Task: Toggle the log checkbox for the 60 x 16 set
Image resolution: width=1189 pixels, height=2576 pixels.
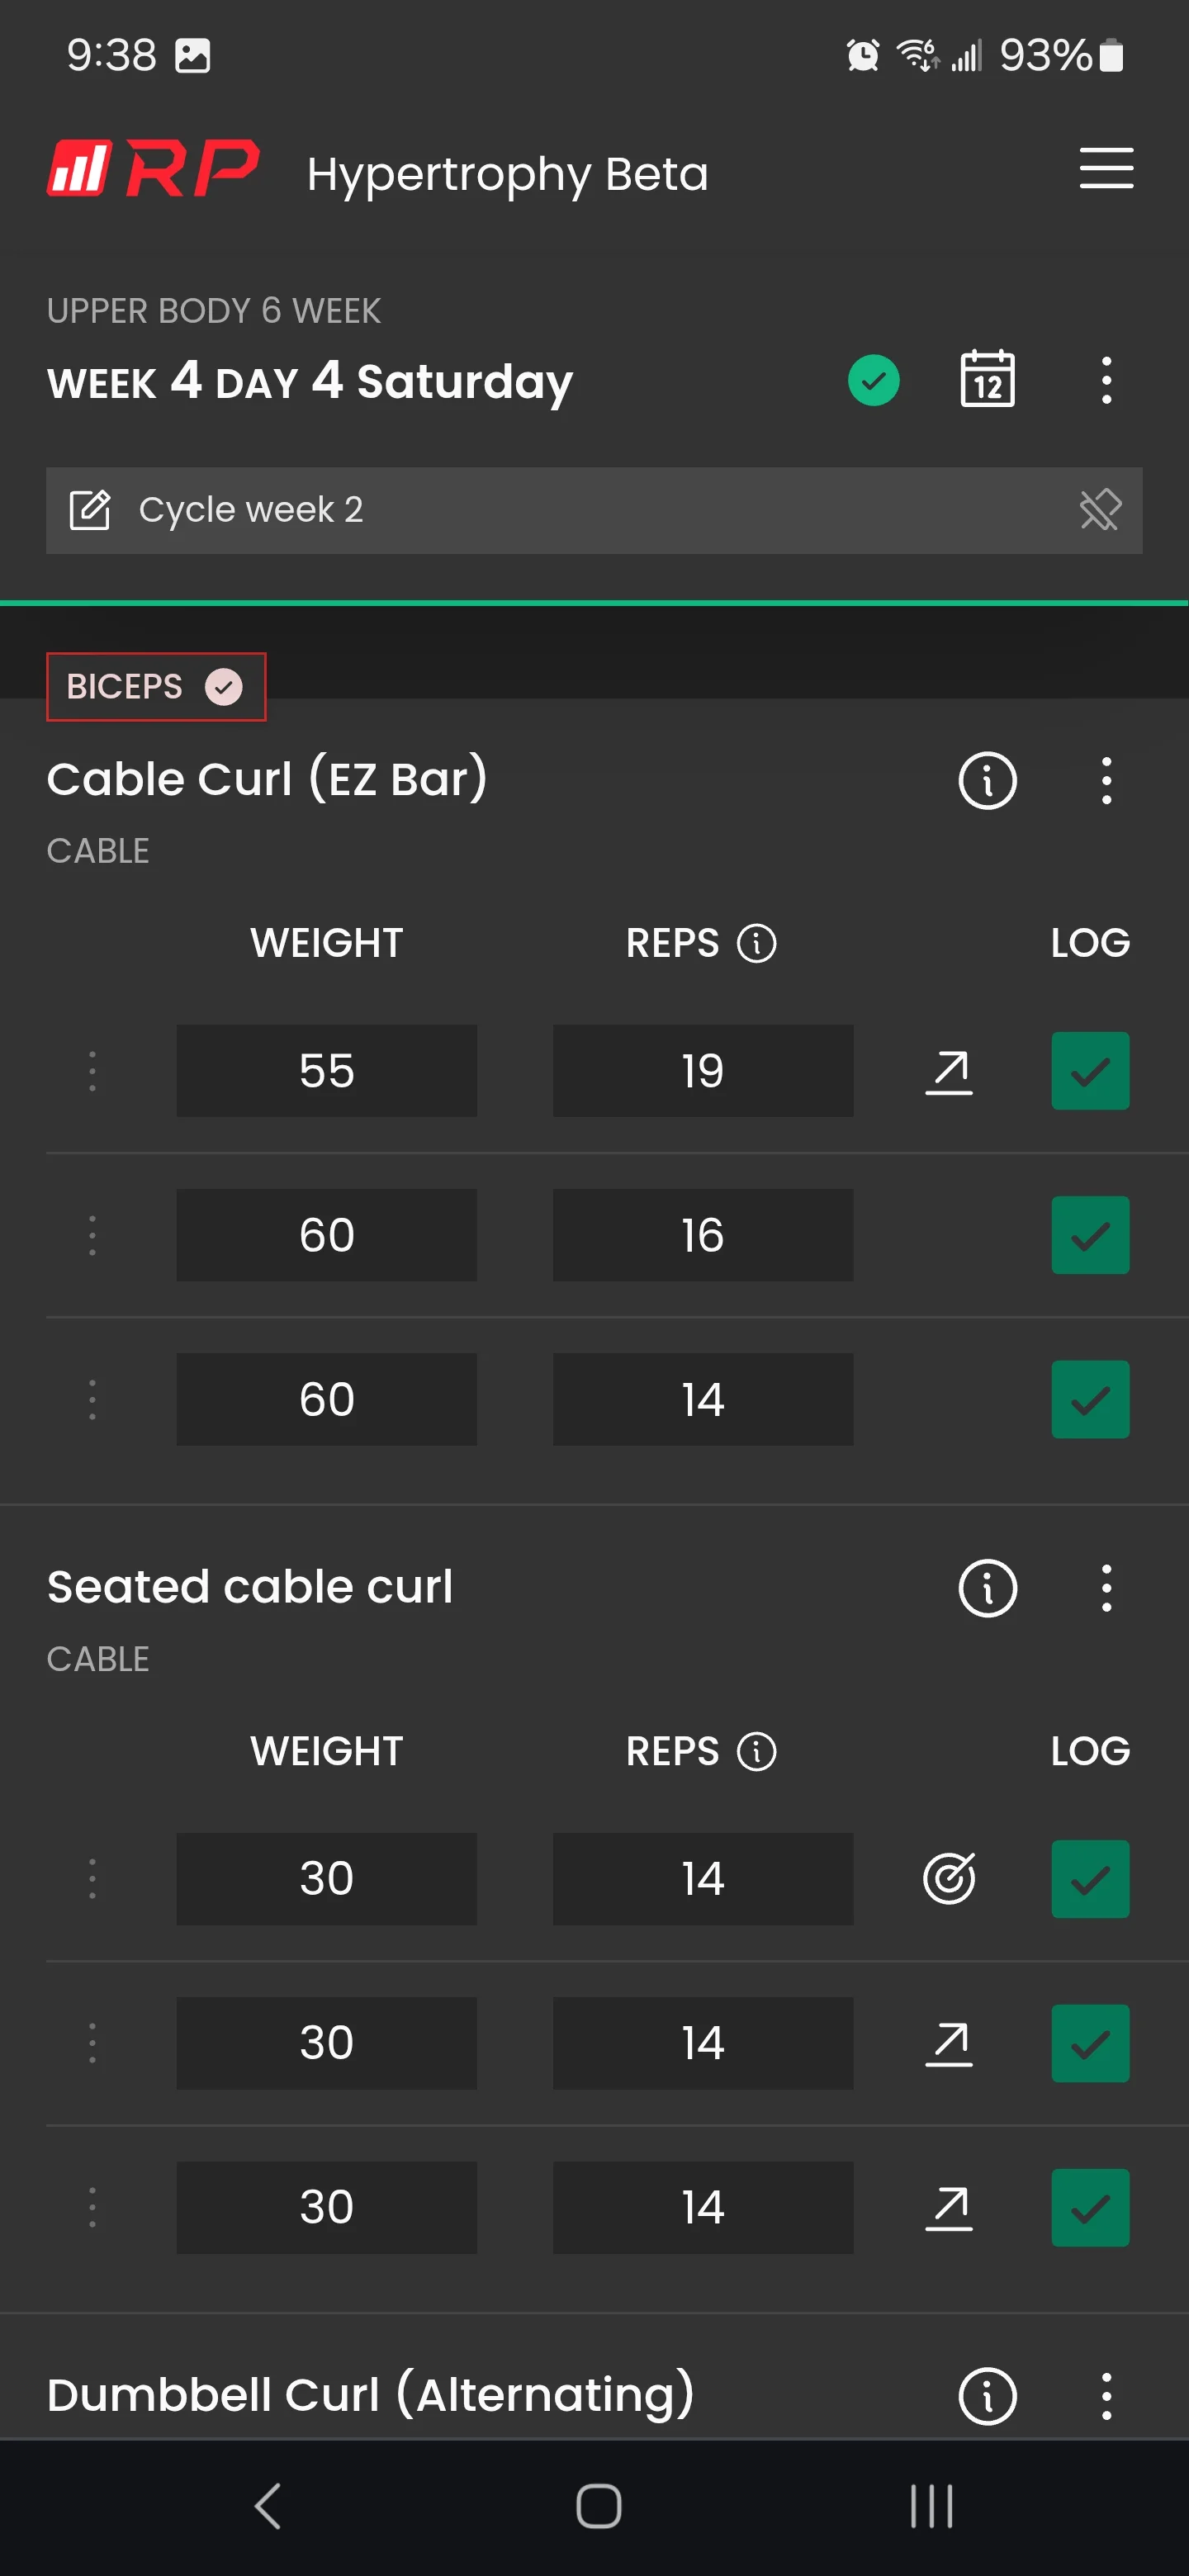Action: click(1090, 1235)
